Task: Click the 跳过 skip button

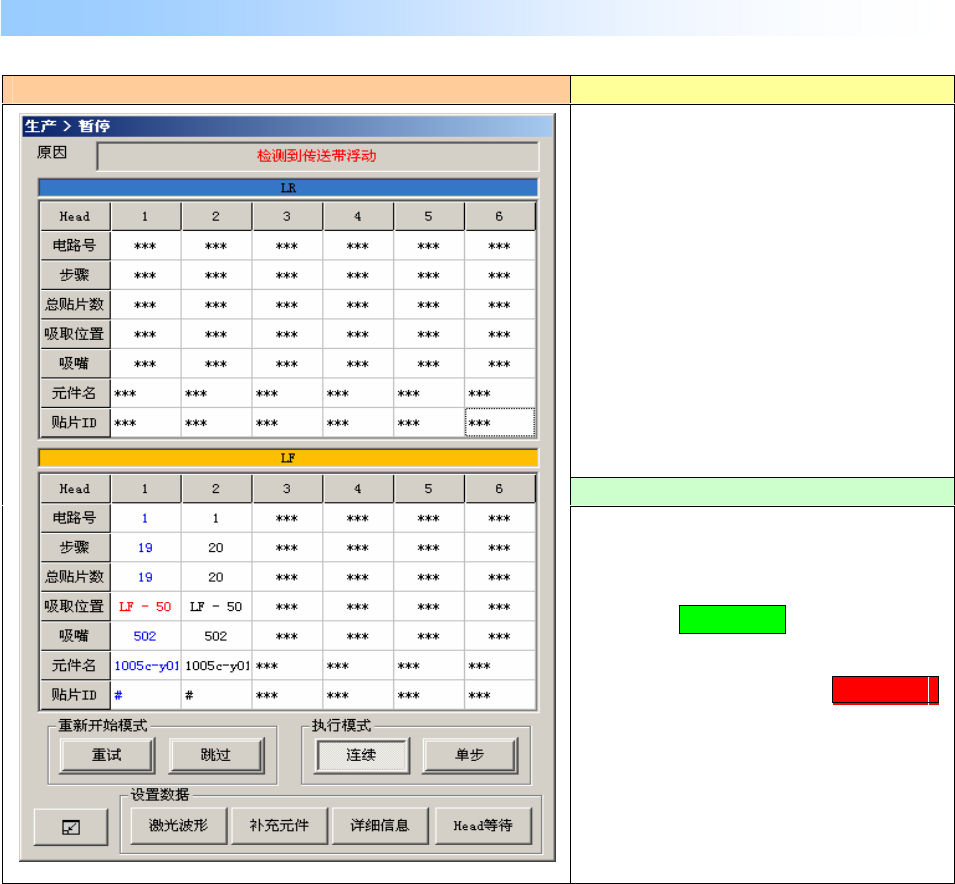Action: 216,755
